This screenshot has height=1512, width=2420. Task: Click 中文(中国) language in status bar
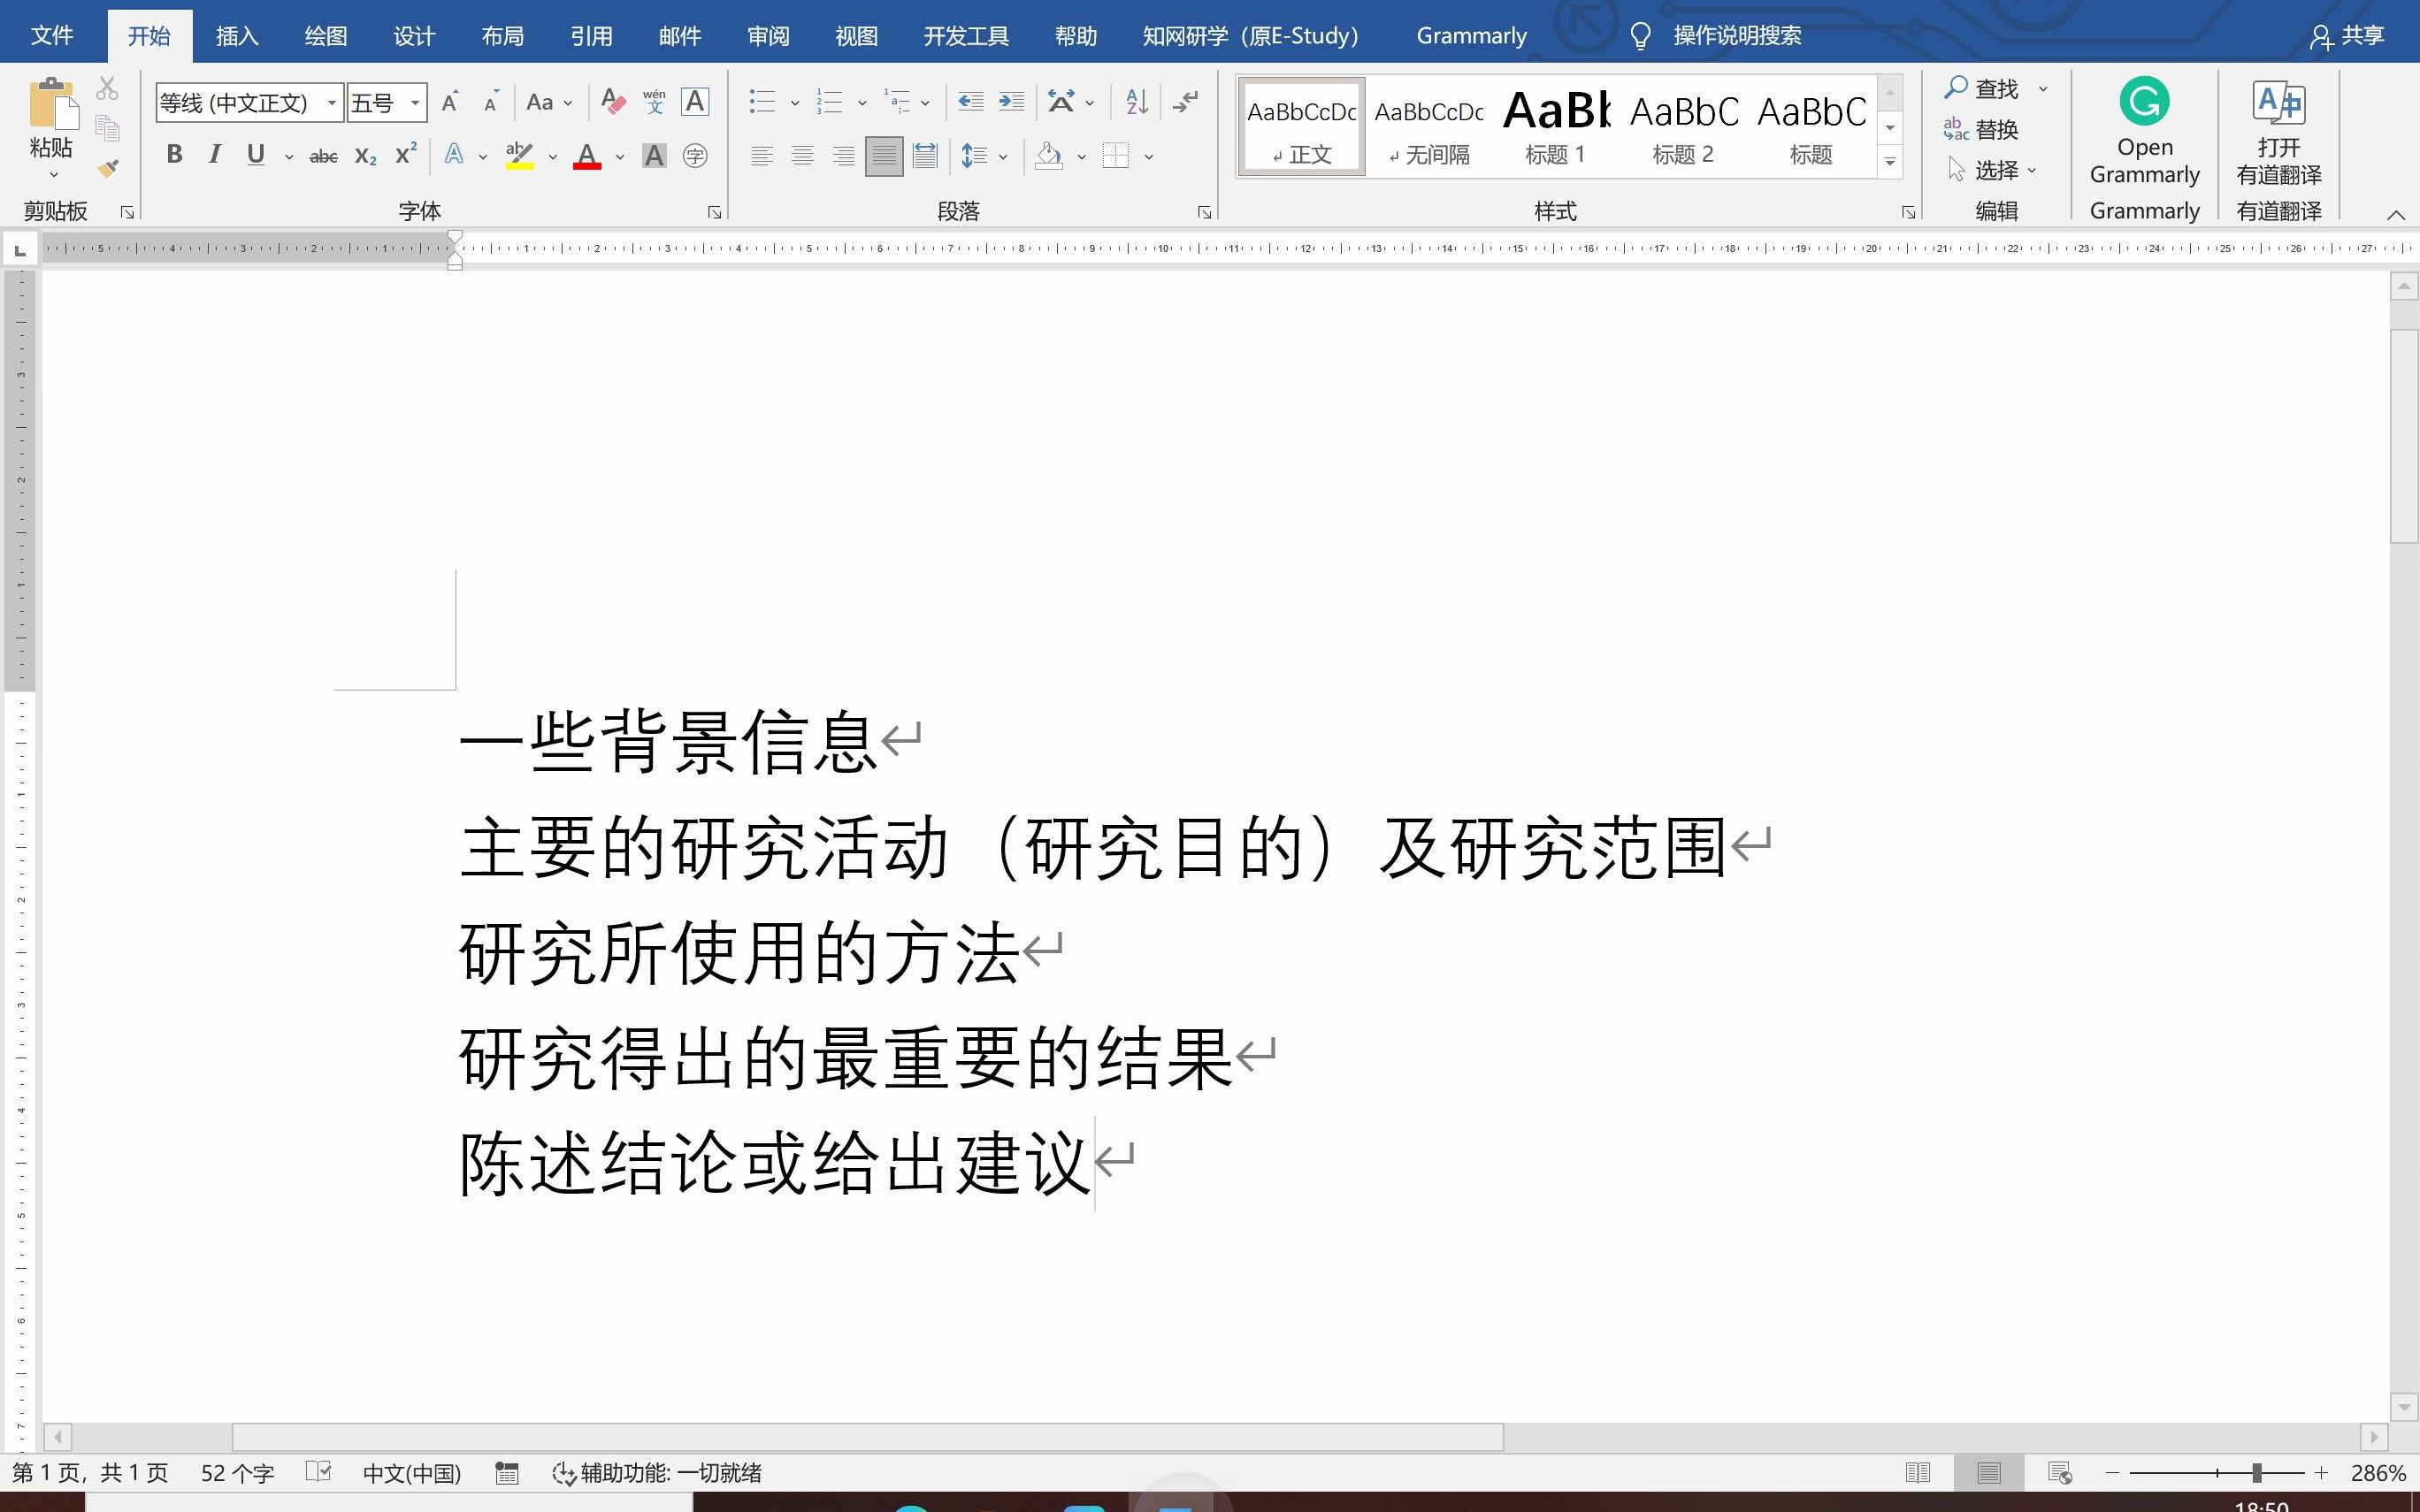(412, 1473)
